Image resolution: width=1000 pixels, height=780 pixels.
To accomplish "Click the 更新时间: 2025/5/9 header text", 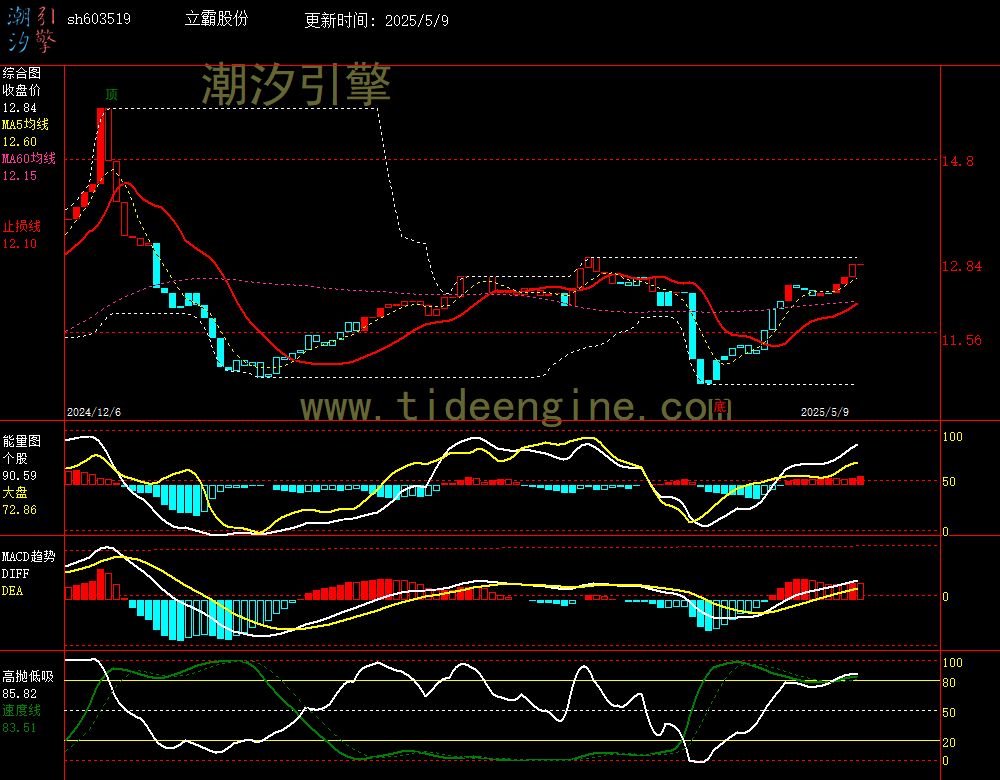I will tap(376, 20).
